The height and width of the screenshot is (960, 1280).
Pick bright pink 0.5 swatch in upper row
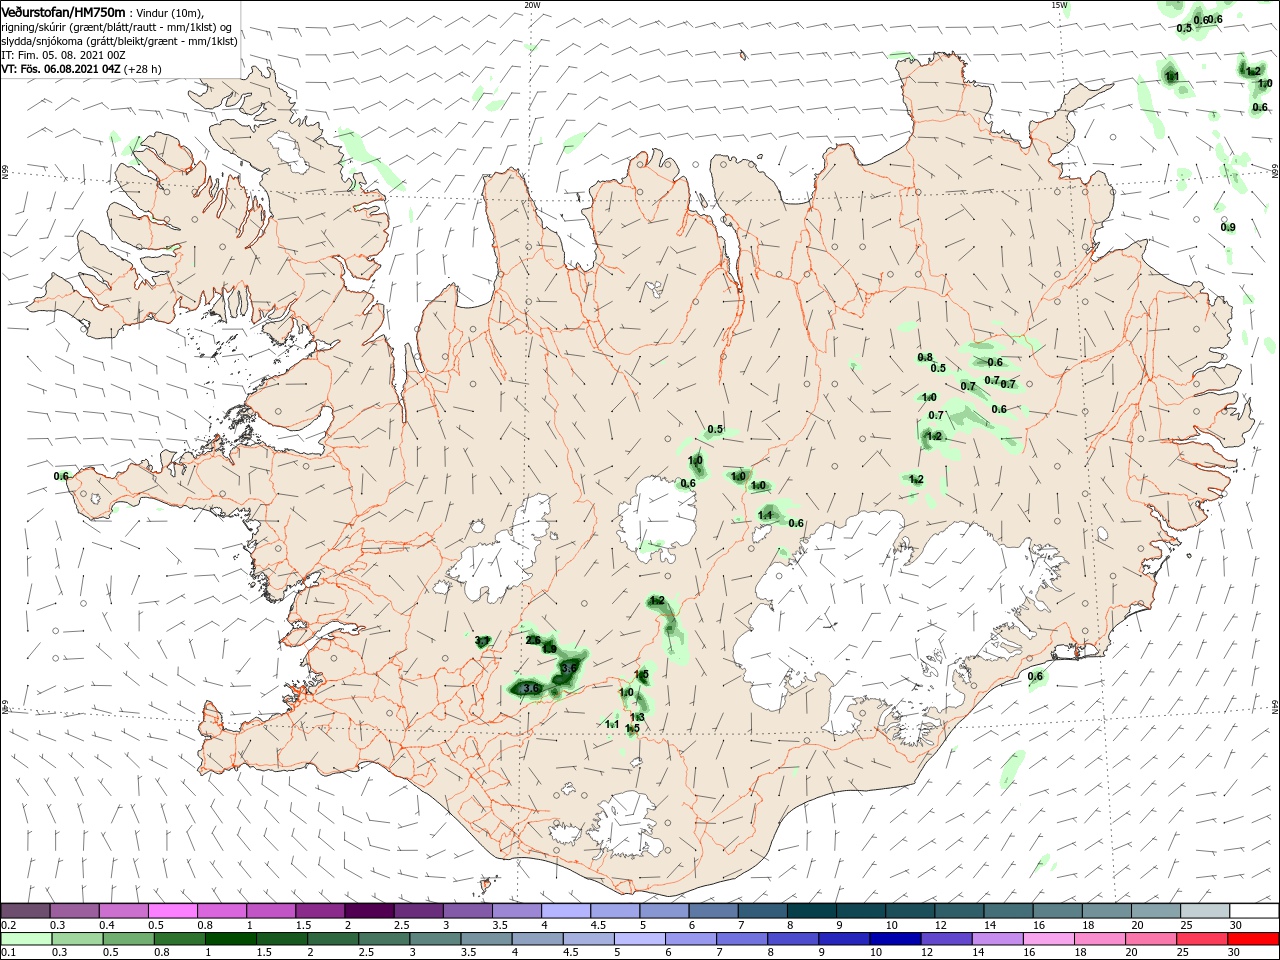(x=172, y=911)
